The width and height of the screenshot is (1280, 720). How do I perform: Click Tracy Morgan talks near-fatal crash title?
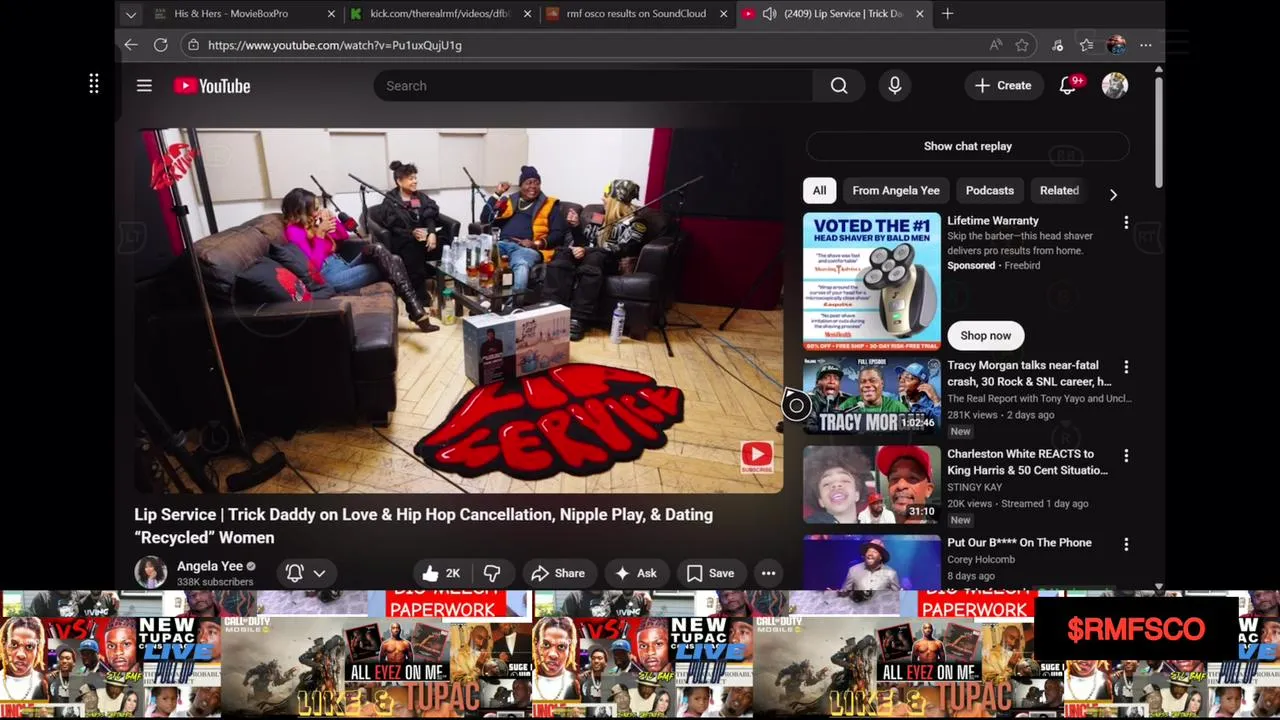[1029, 374]
